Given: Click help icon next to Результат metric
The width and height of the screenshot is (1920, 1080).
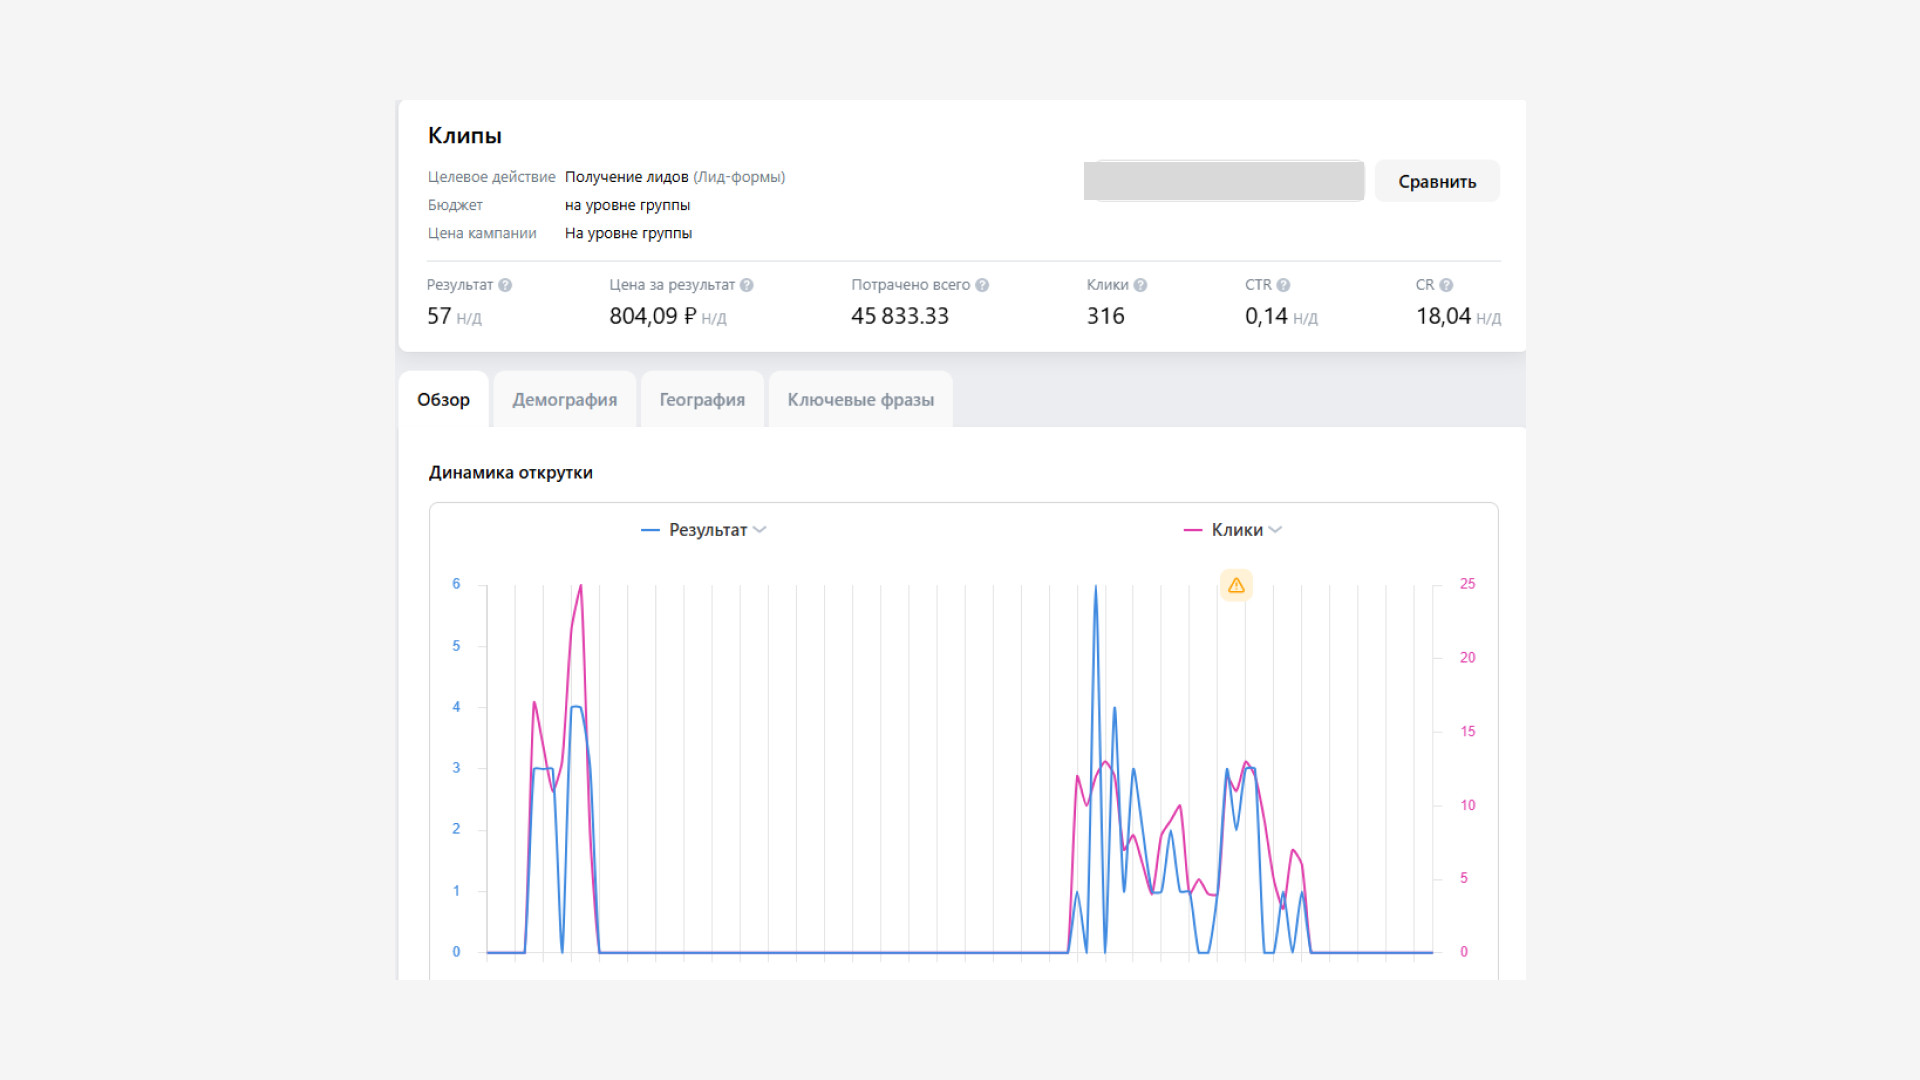Looking at the screenshot, I should (x=505, y=285).
